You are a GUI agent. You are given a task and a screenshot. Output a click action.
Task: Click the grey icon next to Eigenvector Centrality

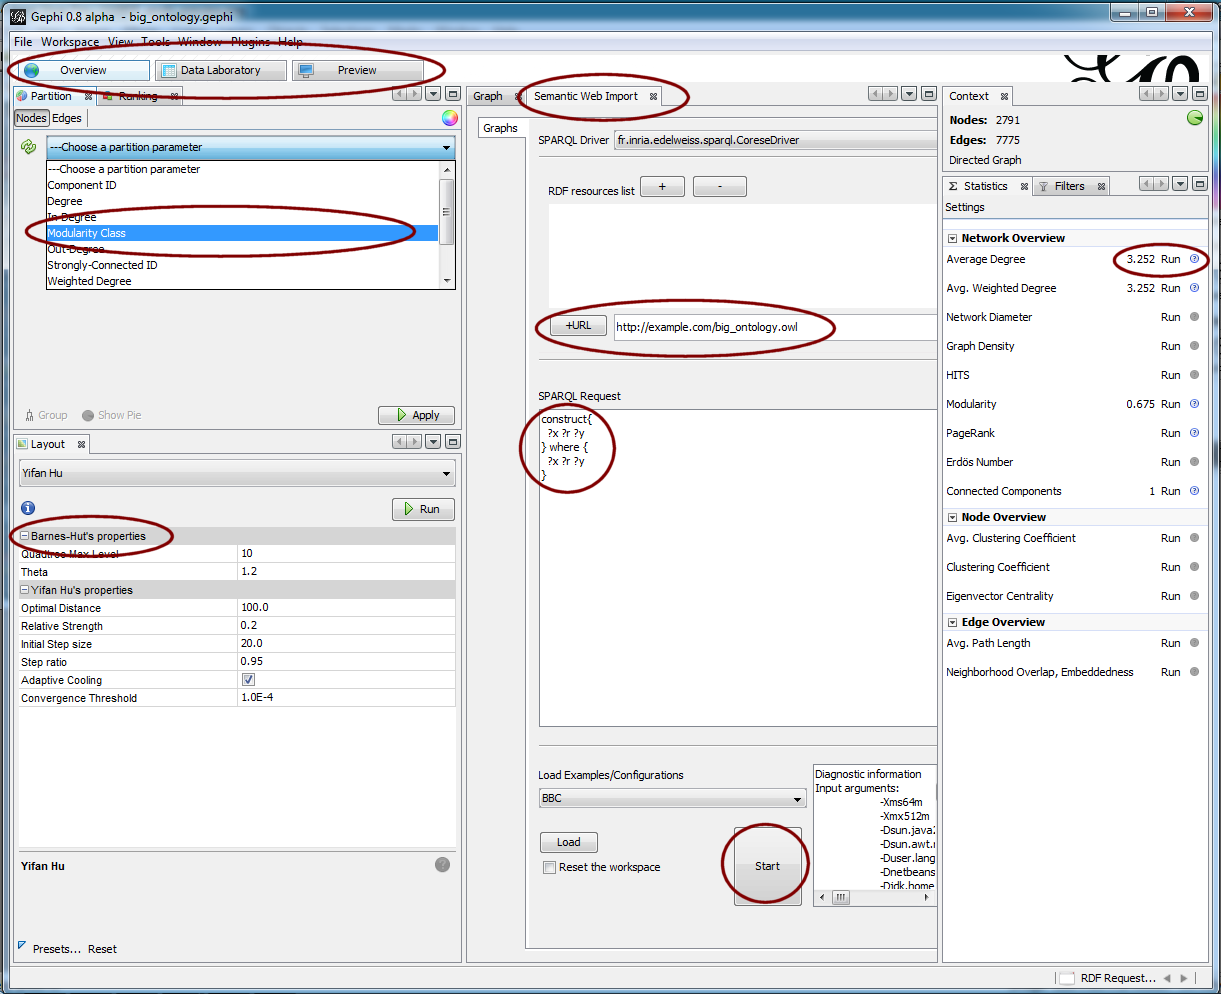coord(1194,596)
